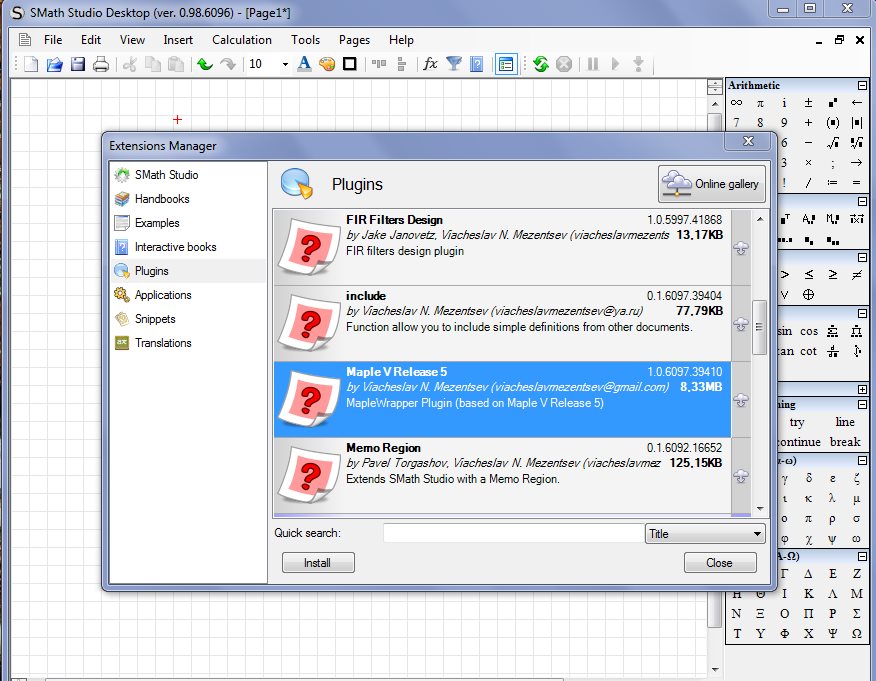The image size is (876, 681).
Task: Click the Online gallery button
Action: (712, 184)
